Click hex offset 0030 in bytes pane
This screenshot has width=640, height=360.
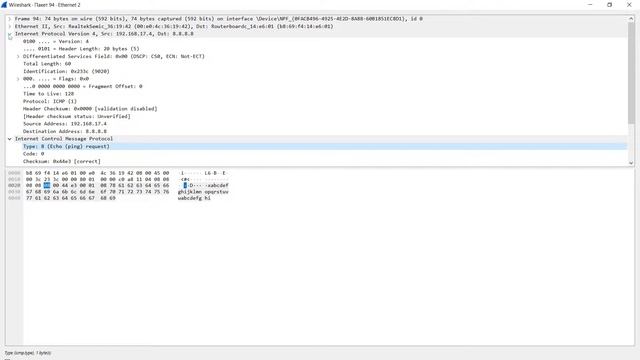(14, 192)
